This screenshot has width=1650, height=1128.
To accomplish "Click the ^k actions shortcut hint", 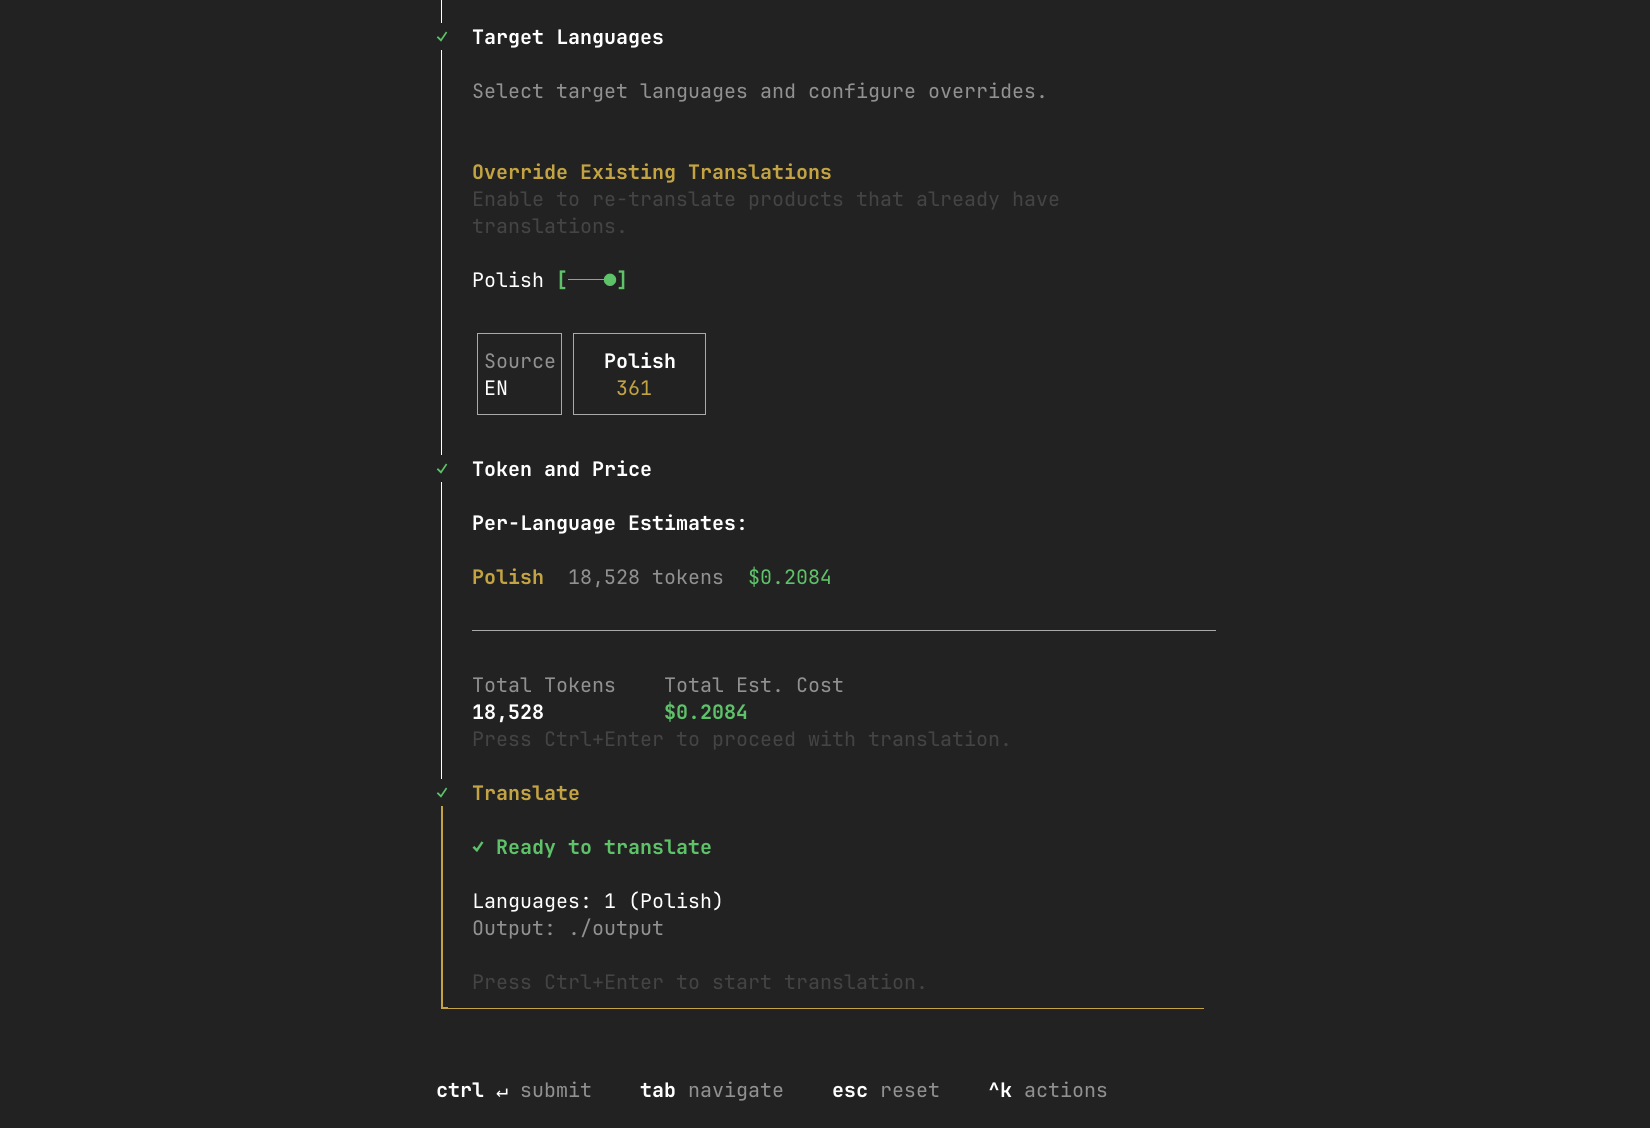I will click(1047, 1090).
